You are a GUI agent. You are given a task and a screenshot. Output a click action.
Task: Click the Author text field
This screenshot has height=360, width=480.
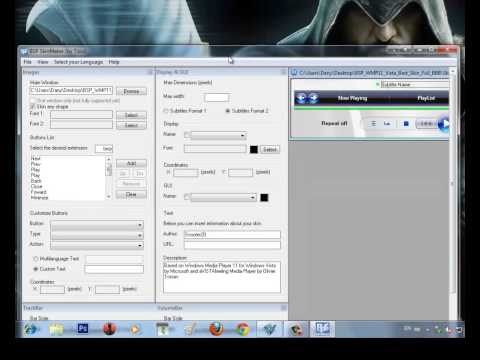[232, 235]
